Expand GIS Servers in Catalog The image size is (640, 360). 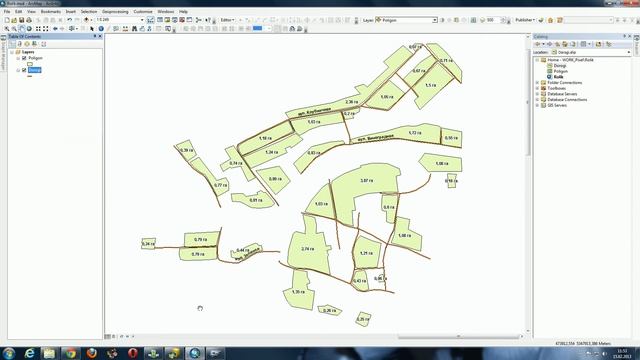pyautogui.click(x=538, y=105)
